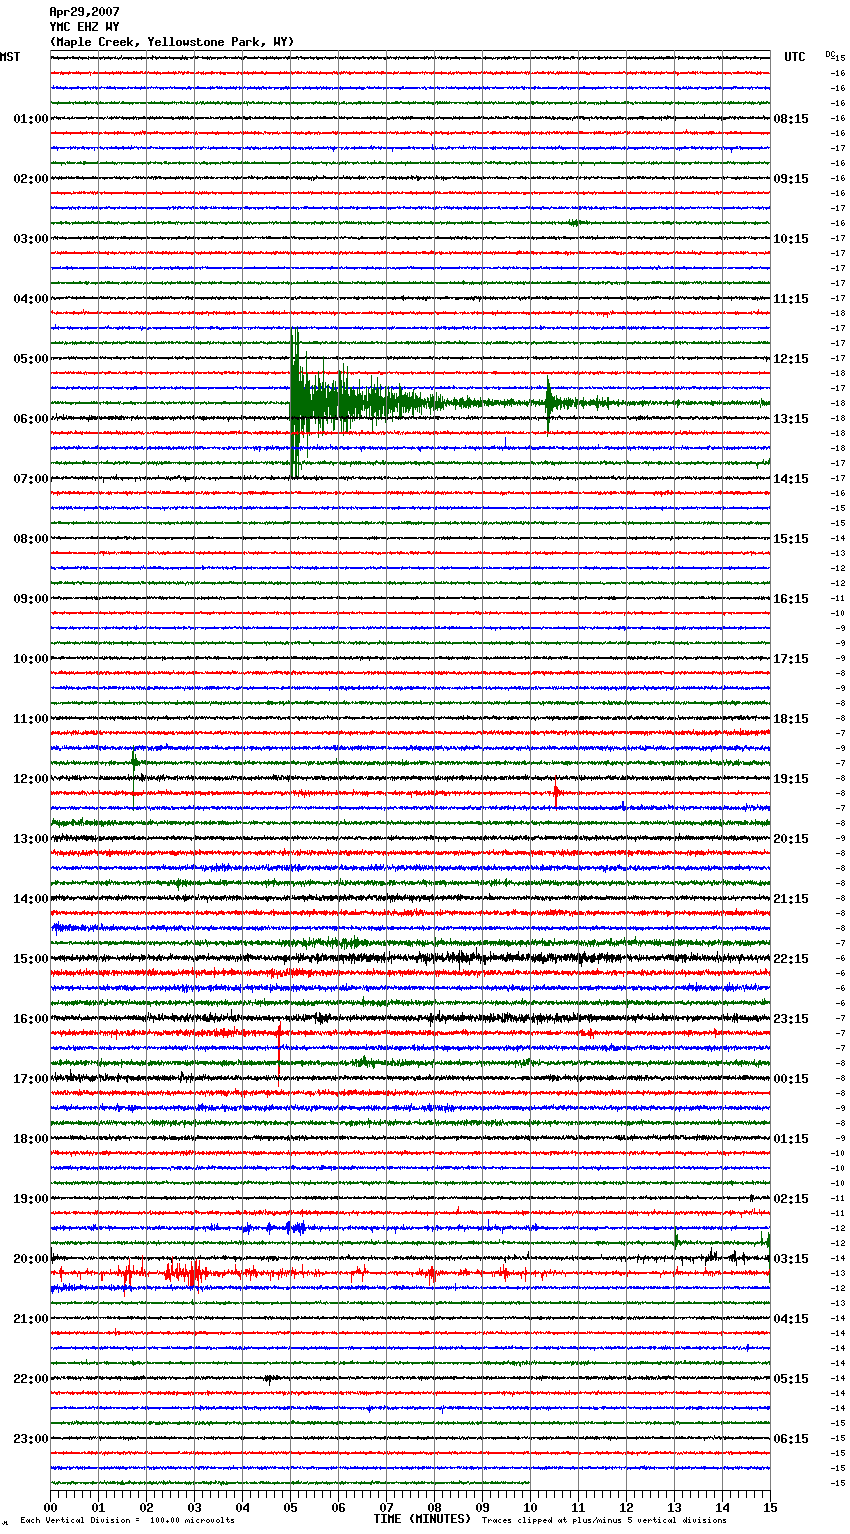The image size is (850, 1534).
Task: Click the "04:15" UTC time label
Action: pos(791,1319)
